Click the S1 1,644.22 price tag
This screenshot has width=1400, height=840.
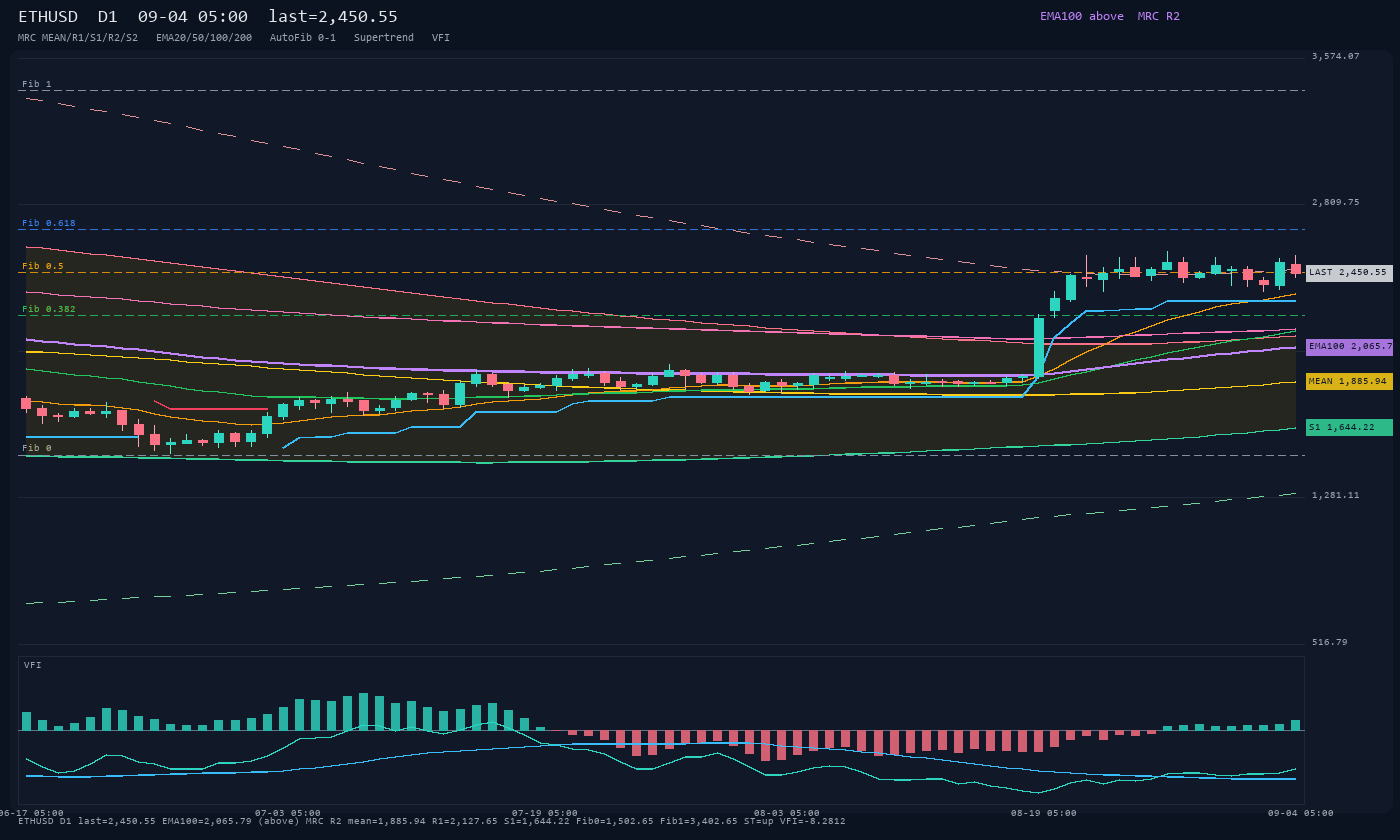point(1349,428)
